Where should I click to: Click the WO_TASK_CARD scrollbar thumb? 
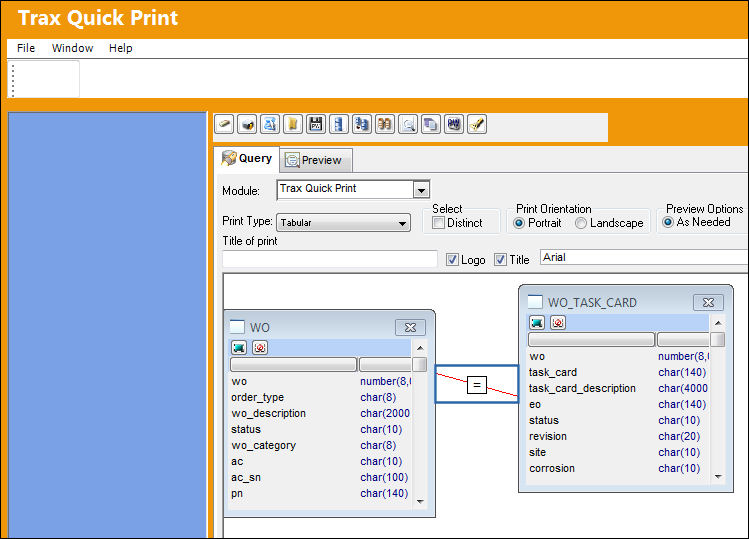click(718, 339)
